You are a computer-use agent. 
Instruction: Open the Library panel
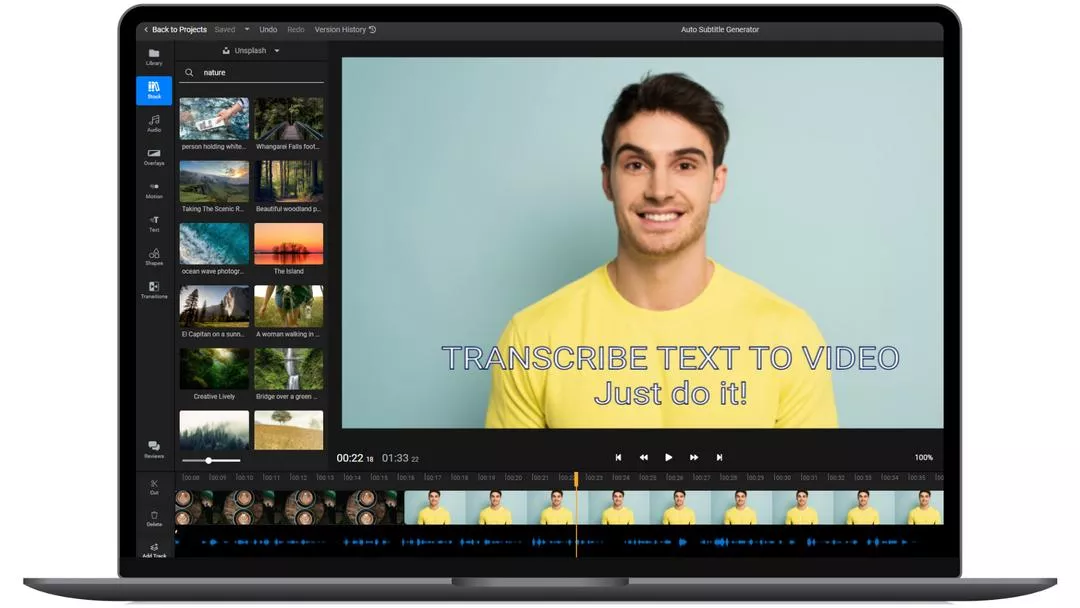coord(153,58)
